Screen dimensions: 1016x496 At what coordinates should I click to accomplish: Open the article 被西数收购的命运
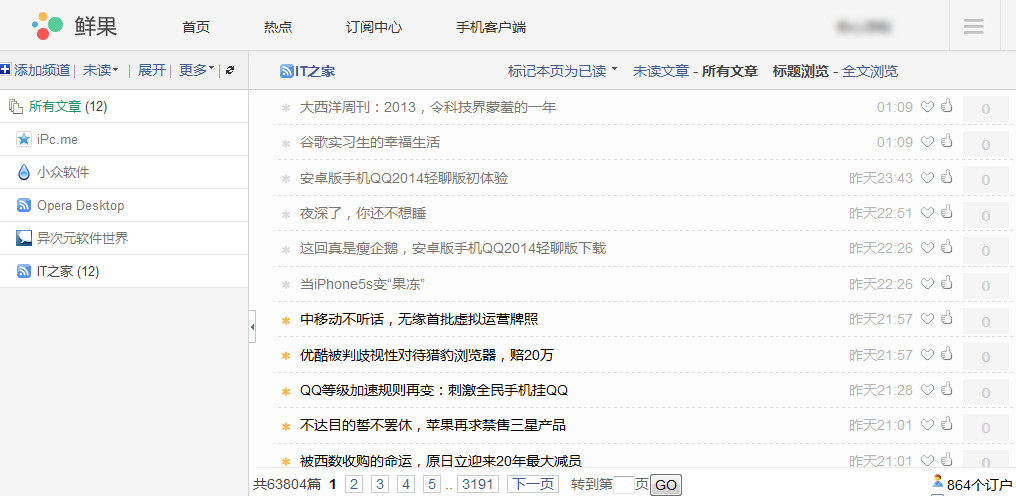click(441, 461)
